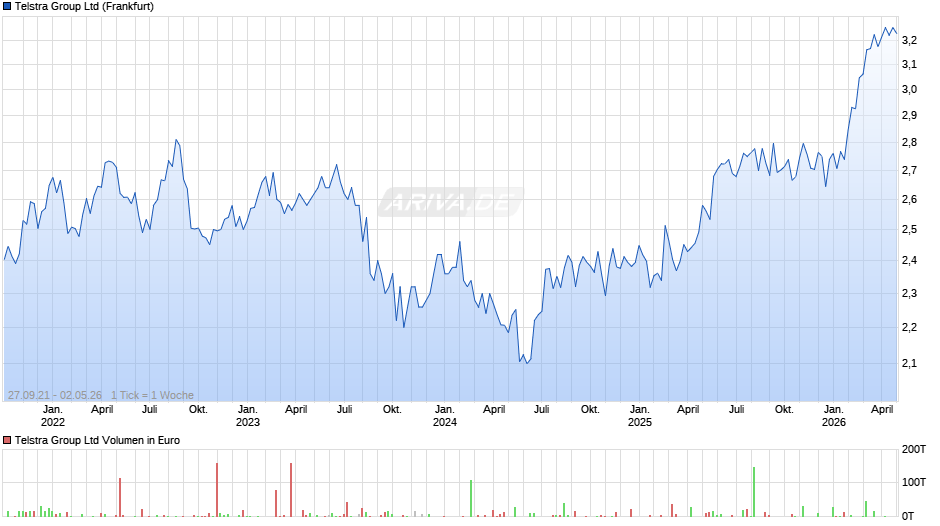
Task: Click the tall red volume bar near Okt. 2022
Action: click(x=217, y=489)
